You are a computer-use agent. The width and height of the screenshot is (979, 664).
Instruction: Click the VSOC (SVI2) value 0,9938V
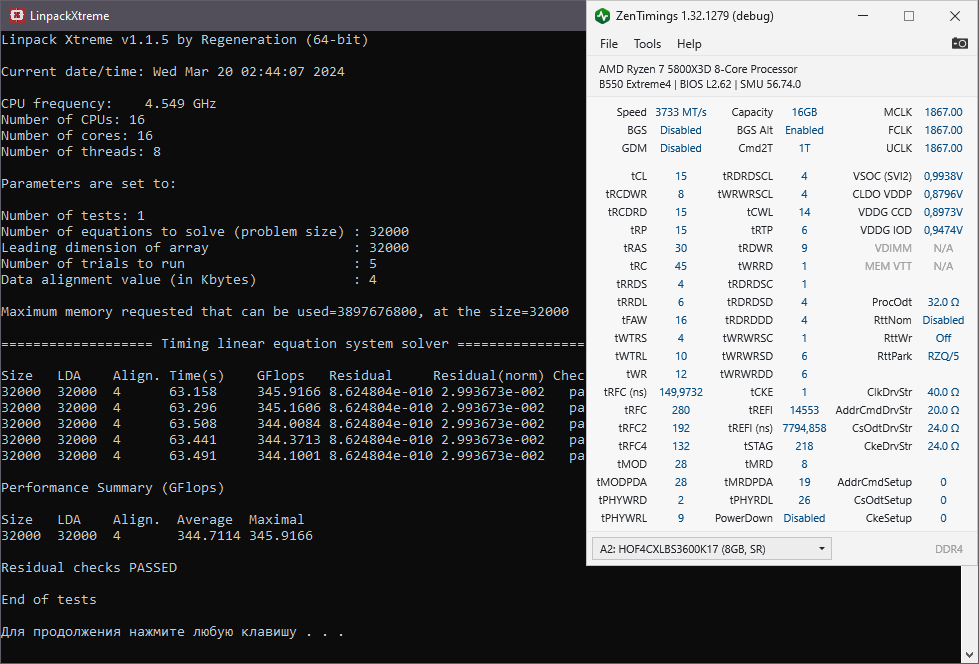coord(943,176)
